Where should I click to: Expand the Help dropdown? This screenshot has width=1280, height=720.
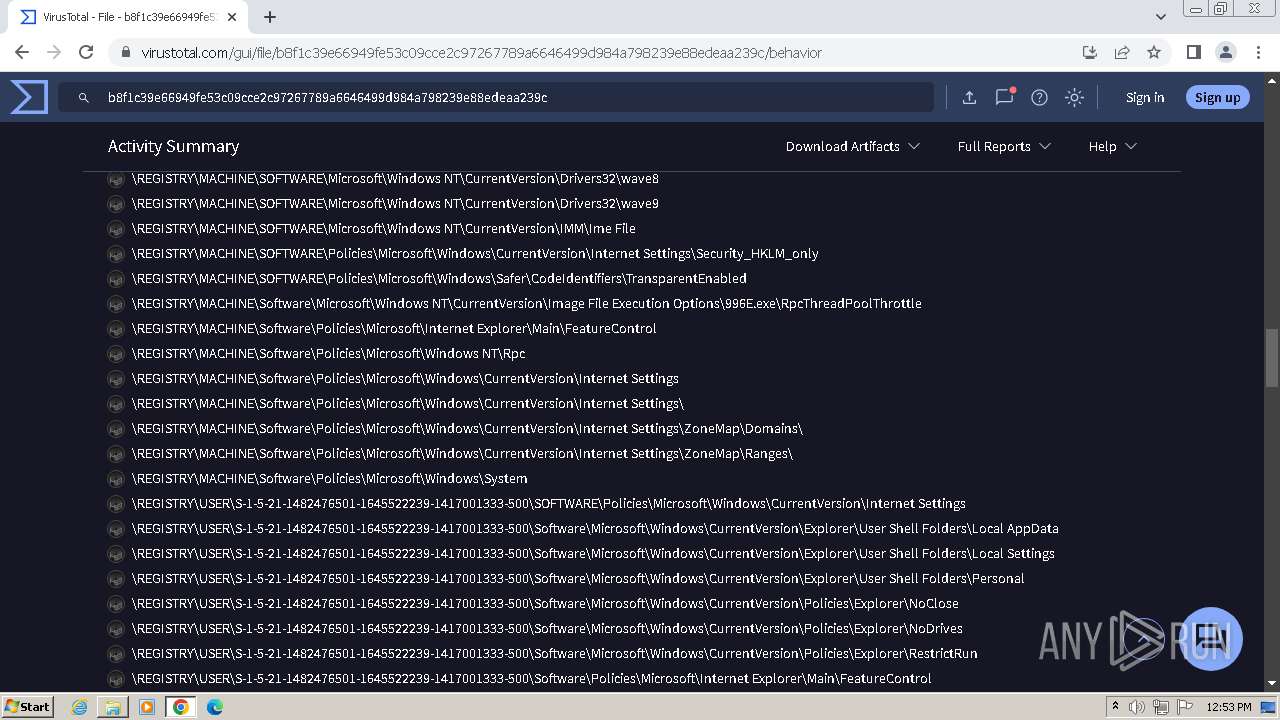tap(1112, 146)
